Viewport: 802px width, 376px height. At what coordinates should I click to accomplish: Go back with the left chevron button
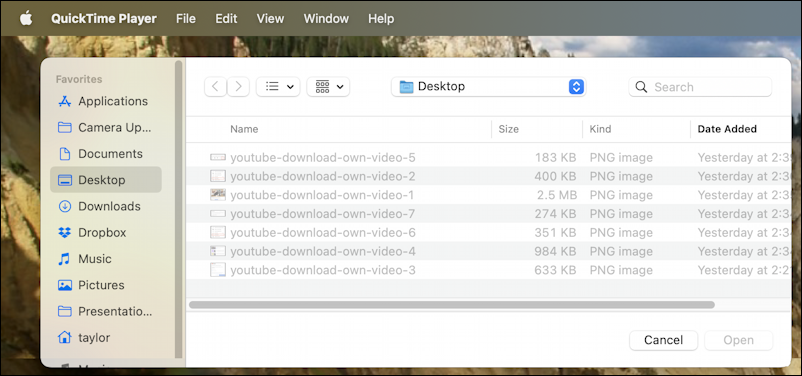tap(215, 86)
